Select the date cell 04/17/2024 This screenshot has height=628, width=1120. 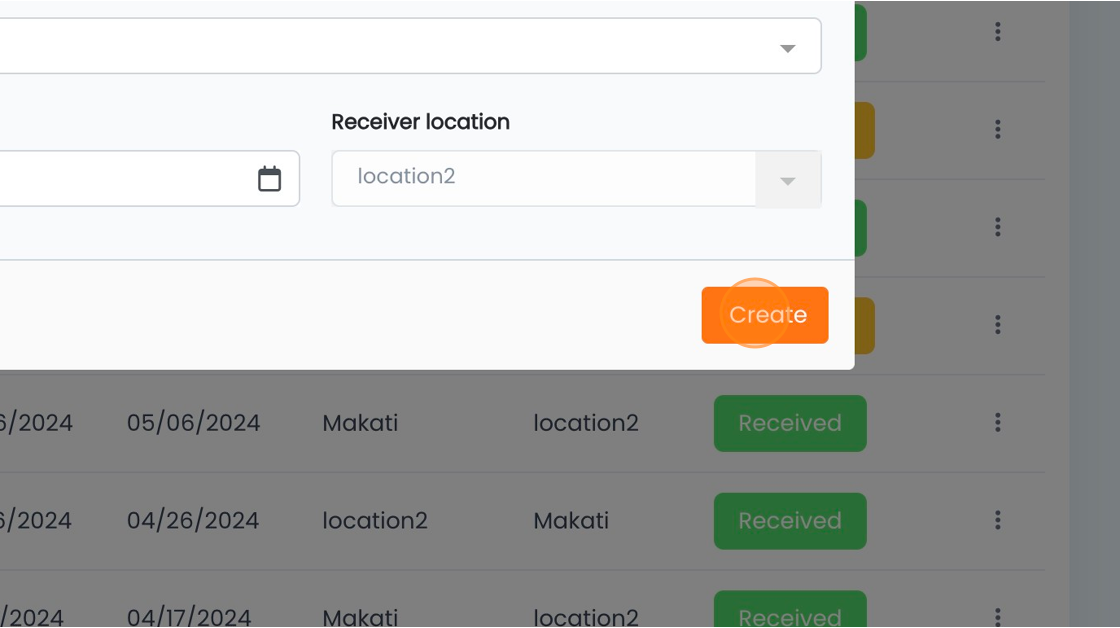[x=189, y=617]
